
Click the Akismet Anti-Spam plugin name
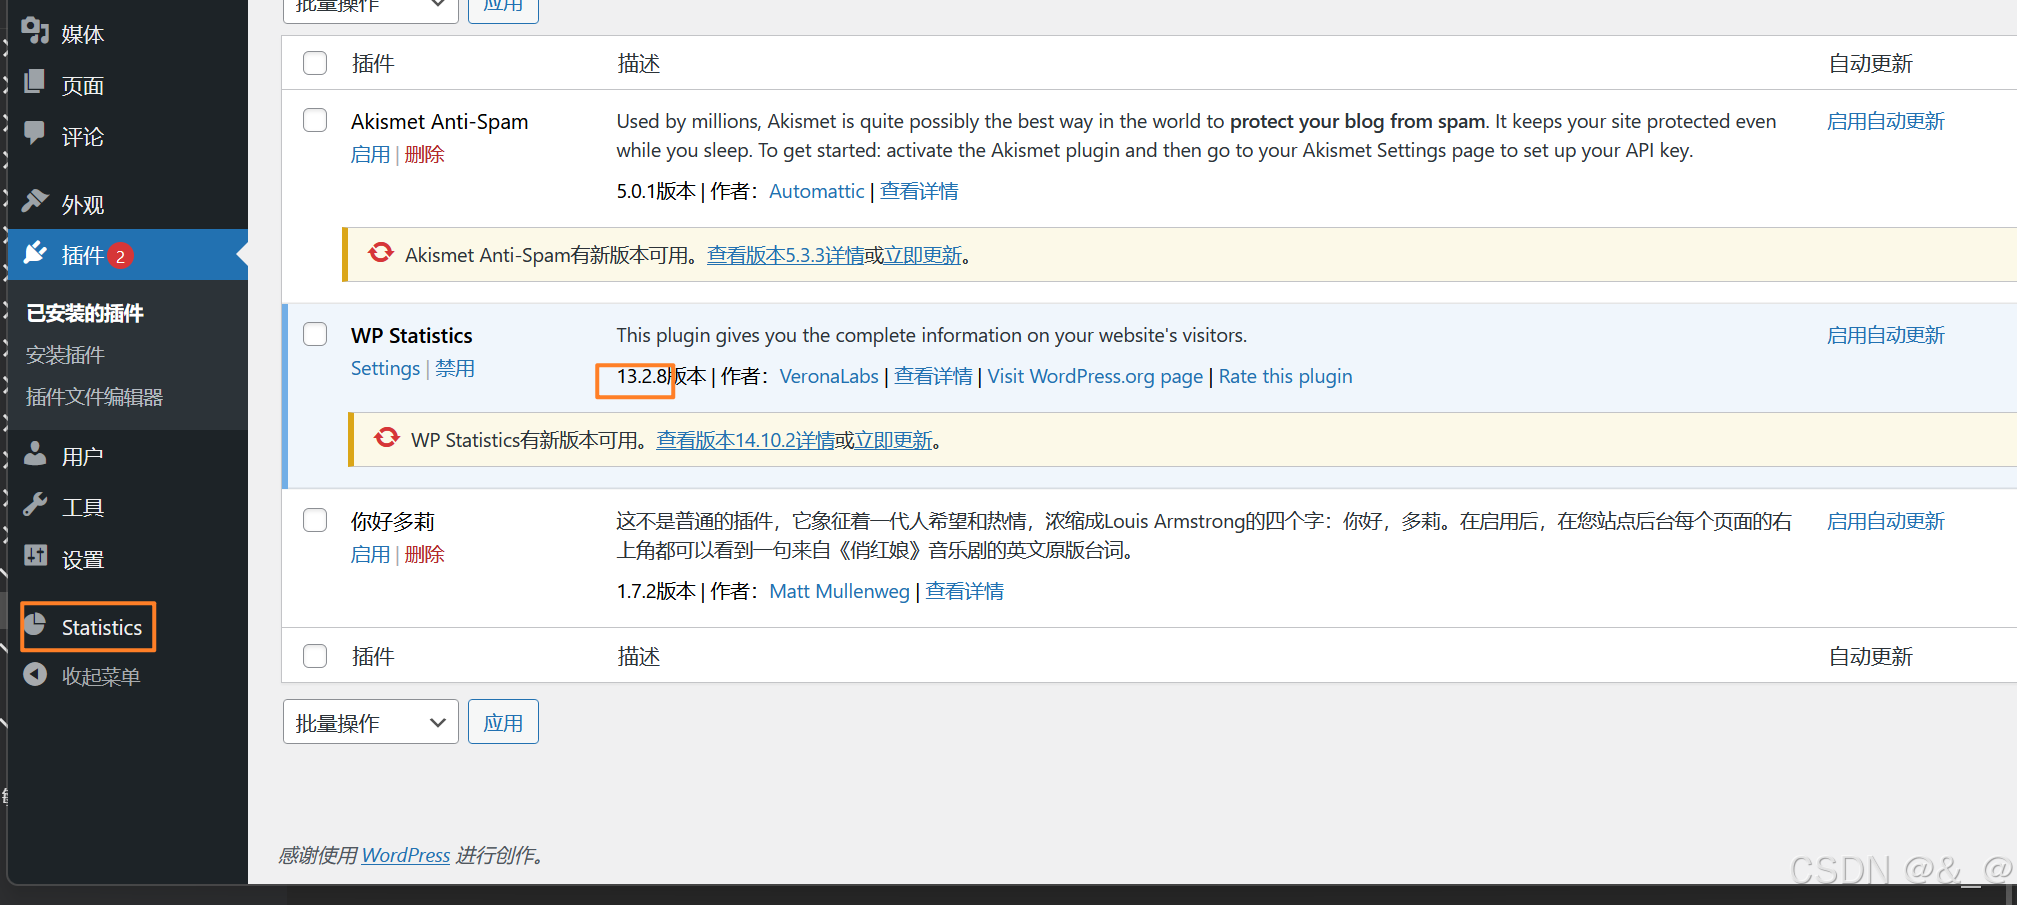439,121
